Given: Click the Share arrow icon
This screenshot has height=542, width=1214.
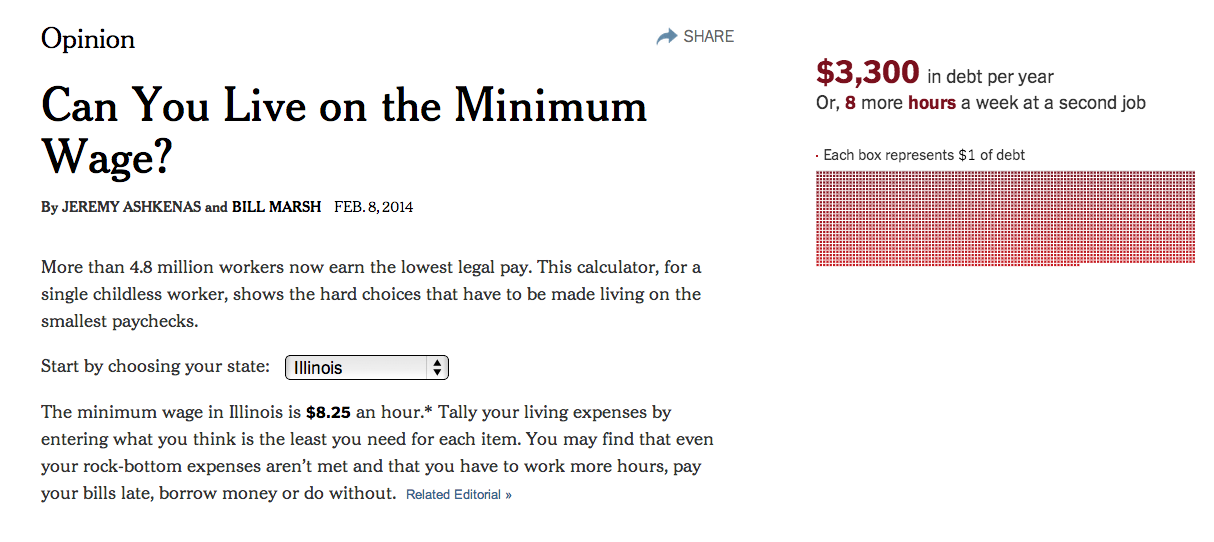Looking at the screenshot, I should pyautogui.click(x=666, y=37).
